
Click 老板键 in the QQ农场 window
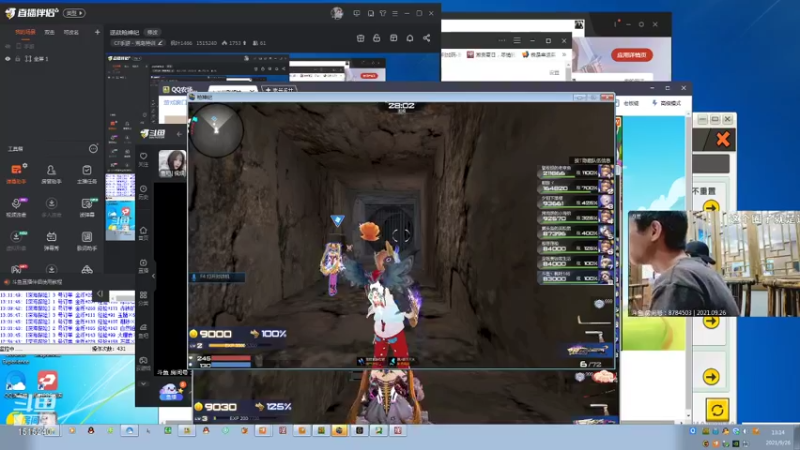(x=628, y=103)
